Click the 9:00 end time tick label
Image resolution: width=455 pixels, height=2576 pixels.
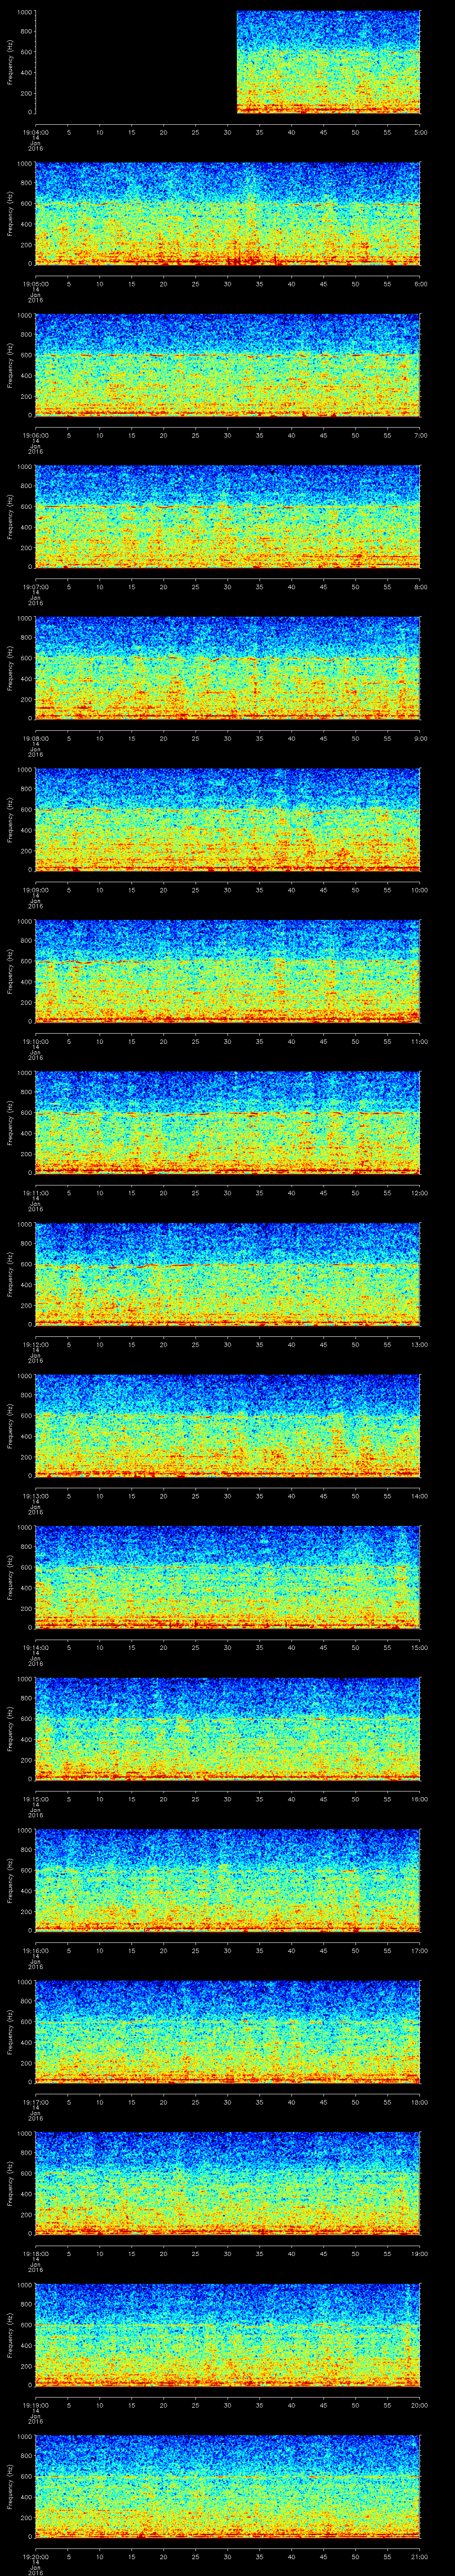click(420, 738)
